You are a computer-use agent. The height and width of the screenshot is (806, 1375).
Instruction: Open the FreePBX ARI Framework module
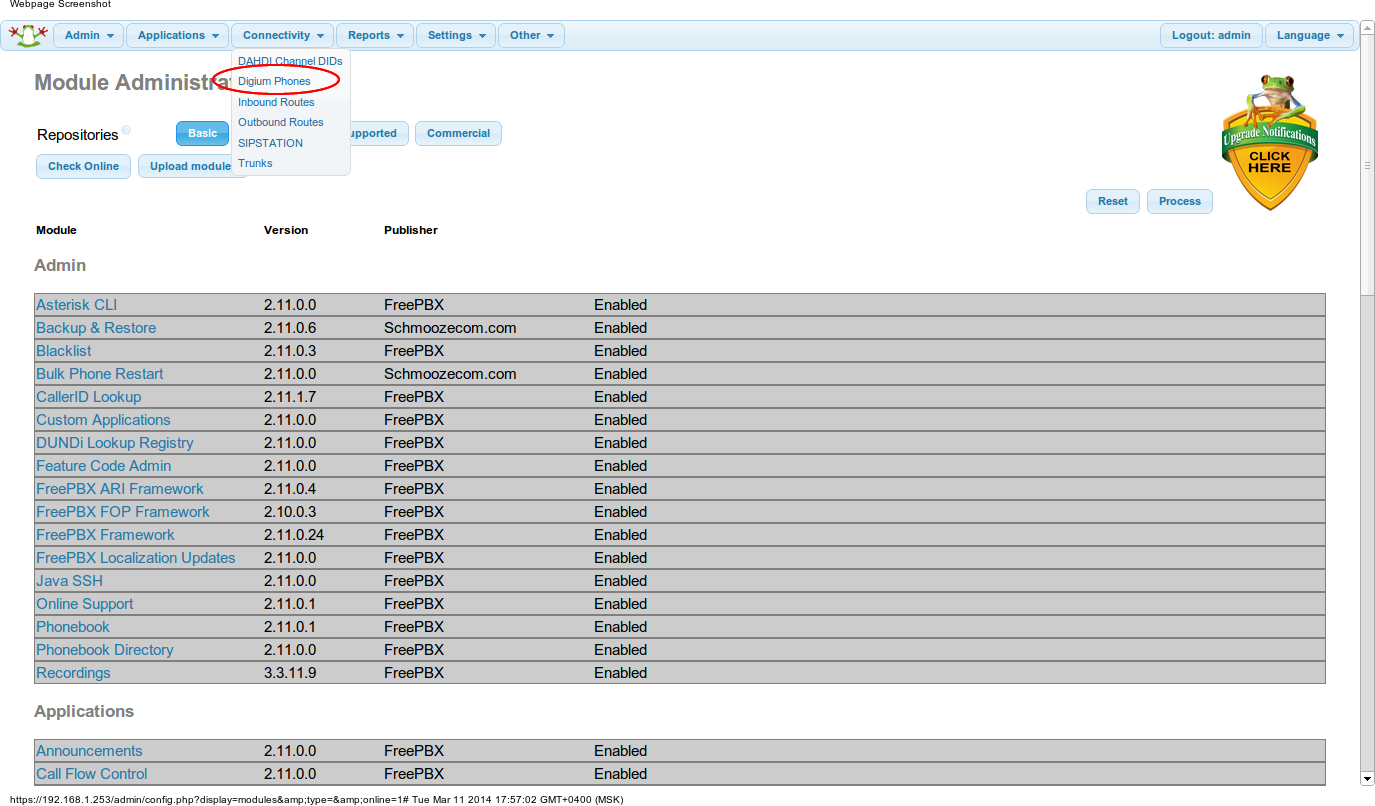tap(119, 489)
